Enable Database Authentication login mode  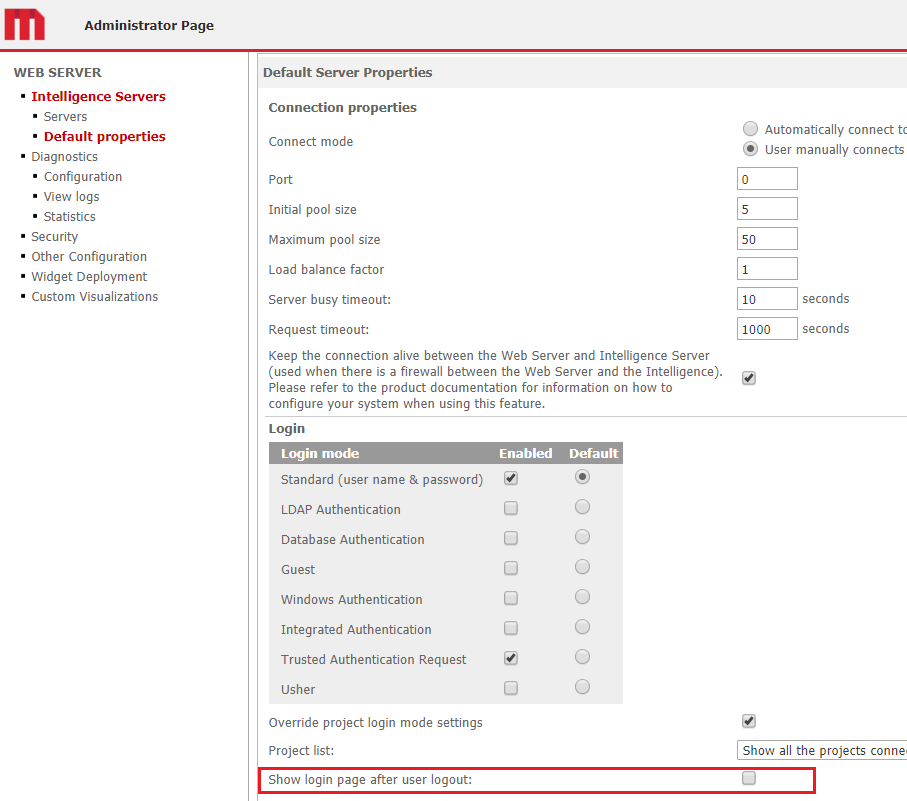(511, 537)
